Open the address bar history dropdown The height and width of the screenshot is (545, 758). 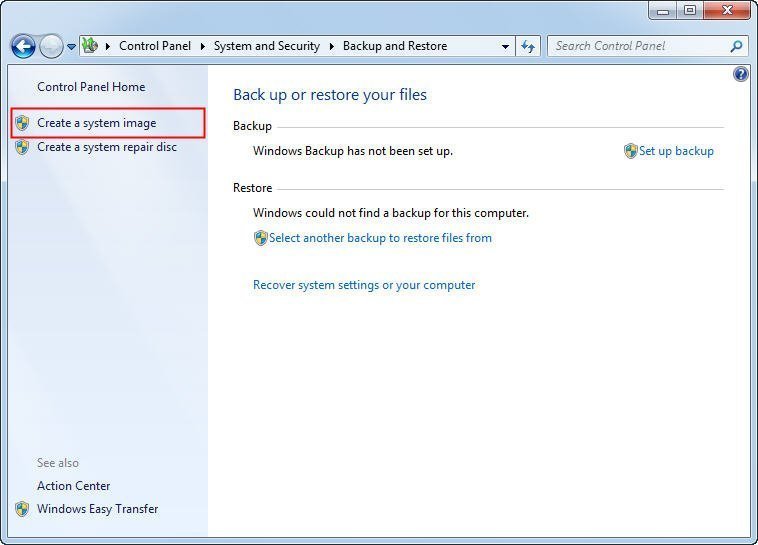coord(505,46)
